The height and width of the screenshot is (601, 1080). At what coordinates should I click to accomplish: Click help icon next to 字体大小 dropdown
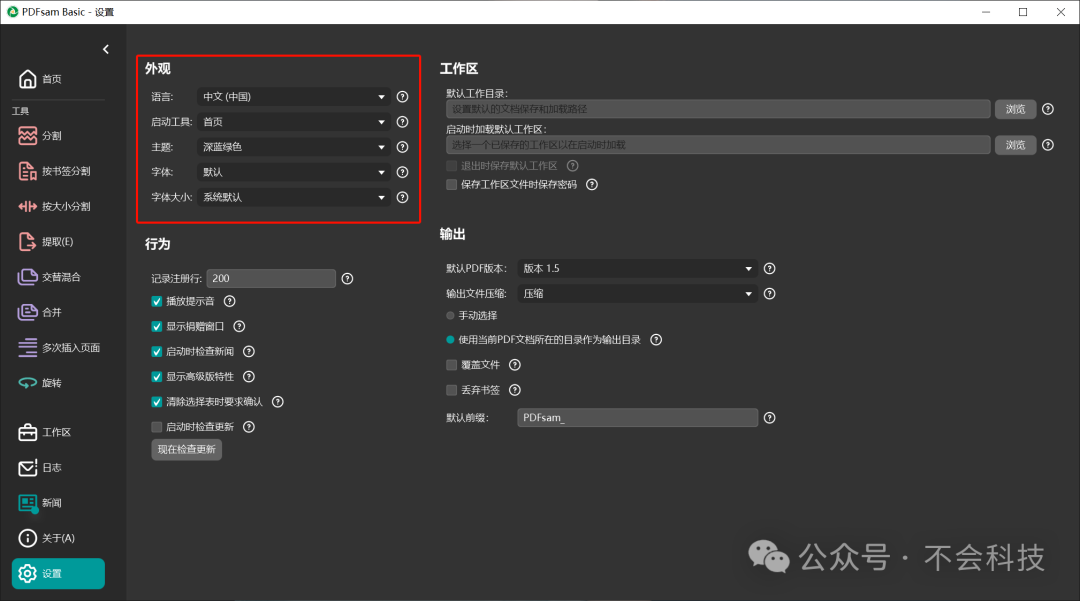click(x=403, y=198)
